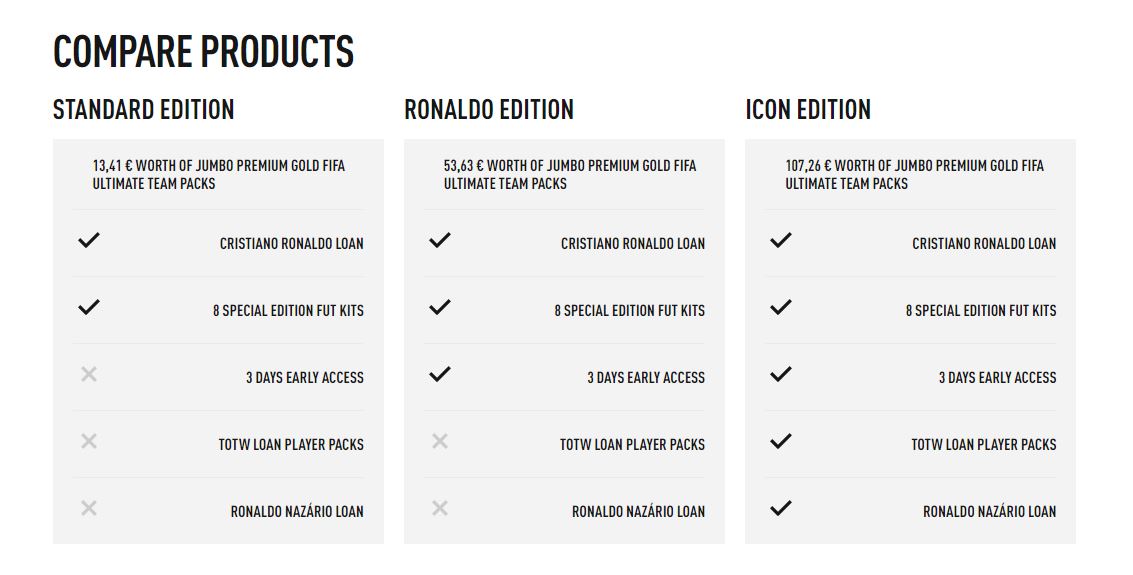The width and height of the screenshot is (1133, 575).
Task: Click Icon Edition TOTW Loan Player Packs checkmark
Action: [x=781, y=442]
